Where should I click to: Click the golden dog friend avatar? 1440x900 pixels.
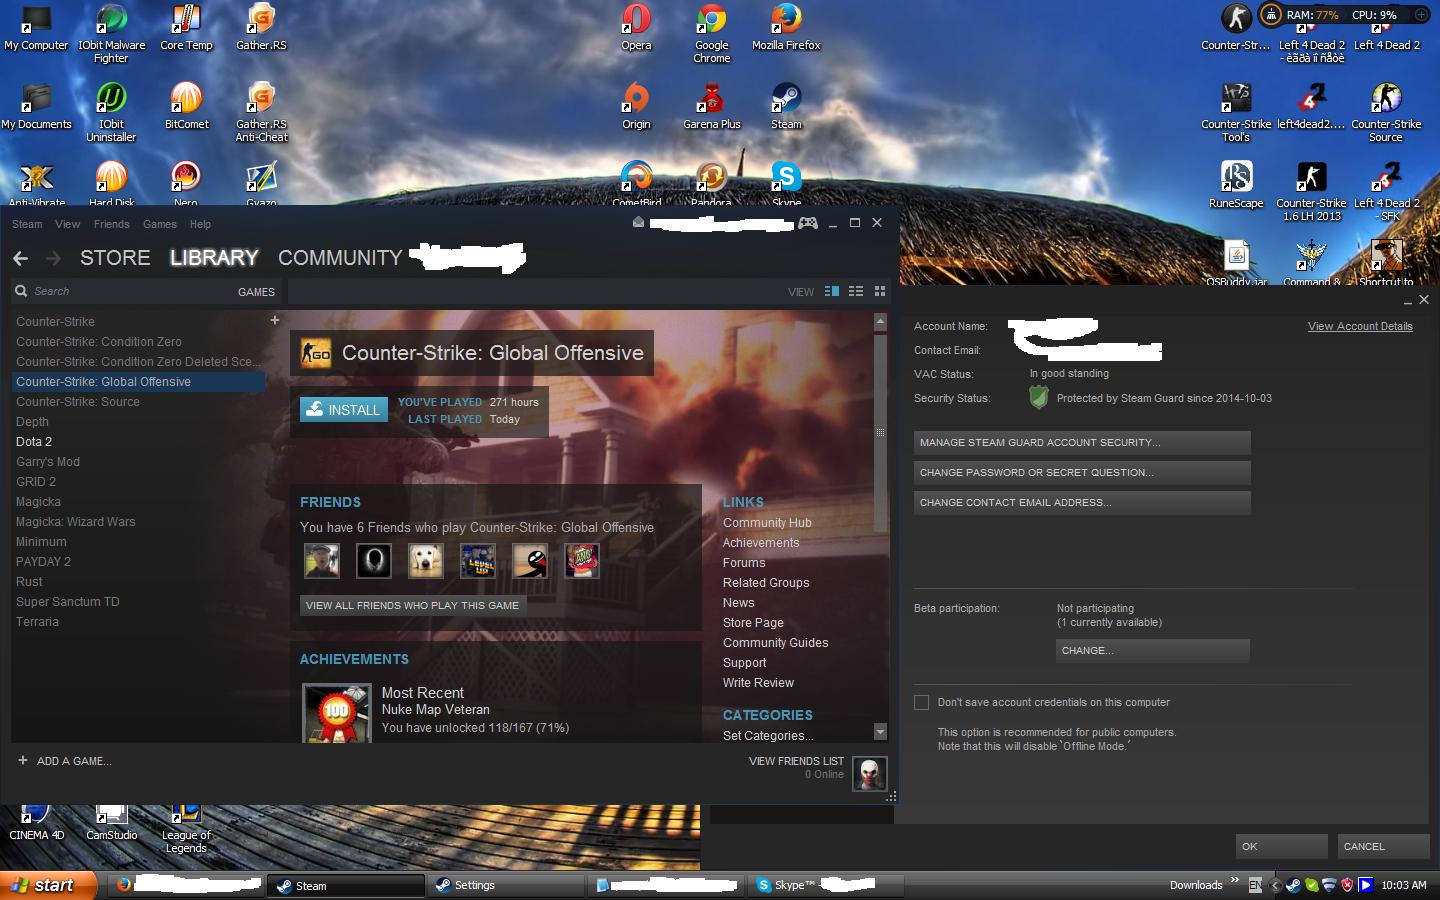(x=426, y=561)
